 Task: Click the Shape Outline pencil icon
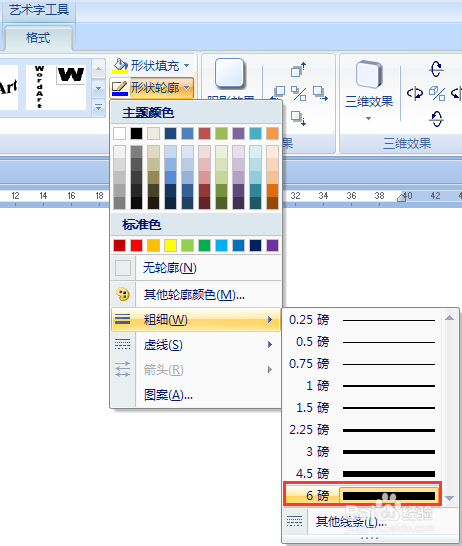(x=120, y=88)
